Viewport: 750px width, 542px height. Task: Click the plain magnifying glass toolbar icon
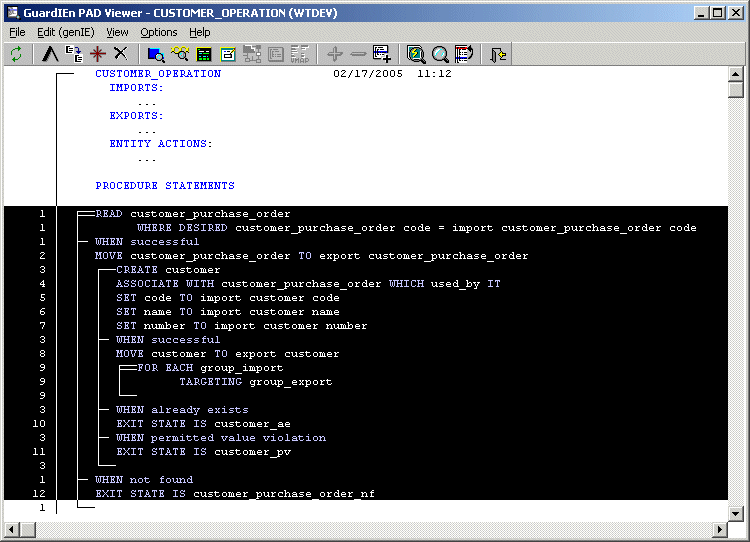[440, 54]
